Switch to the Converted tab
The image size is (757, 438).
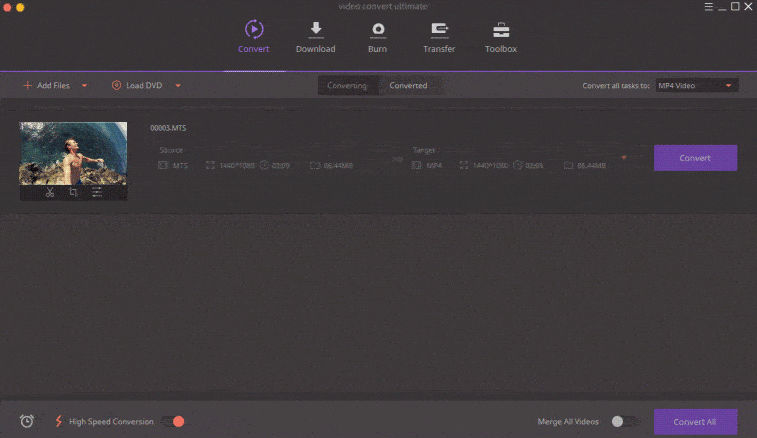tap(408, 85)
